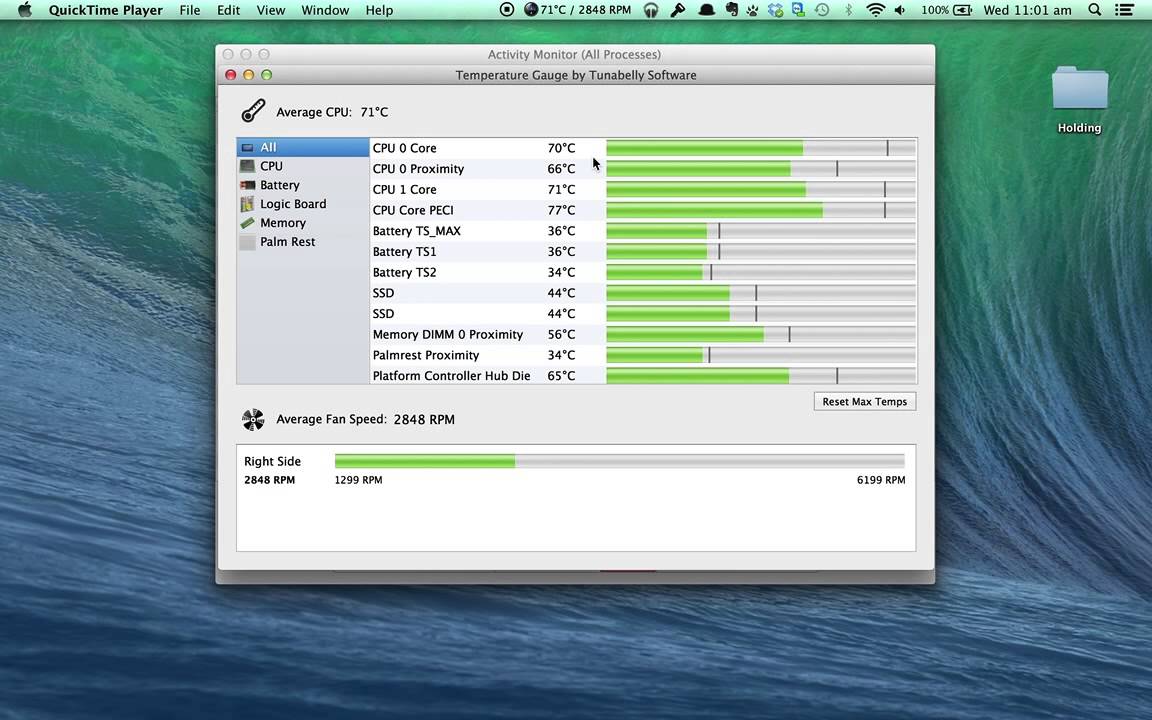1152x720 pixels.
Task: Click the thermometer icon beside Average CPU
Action: 253,111
